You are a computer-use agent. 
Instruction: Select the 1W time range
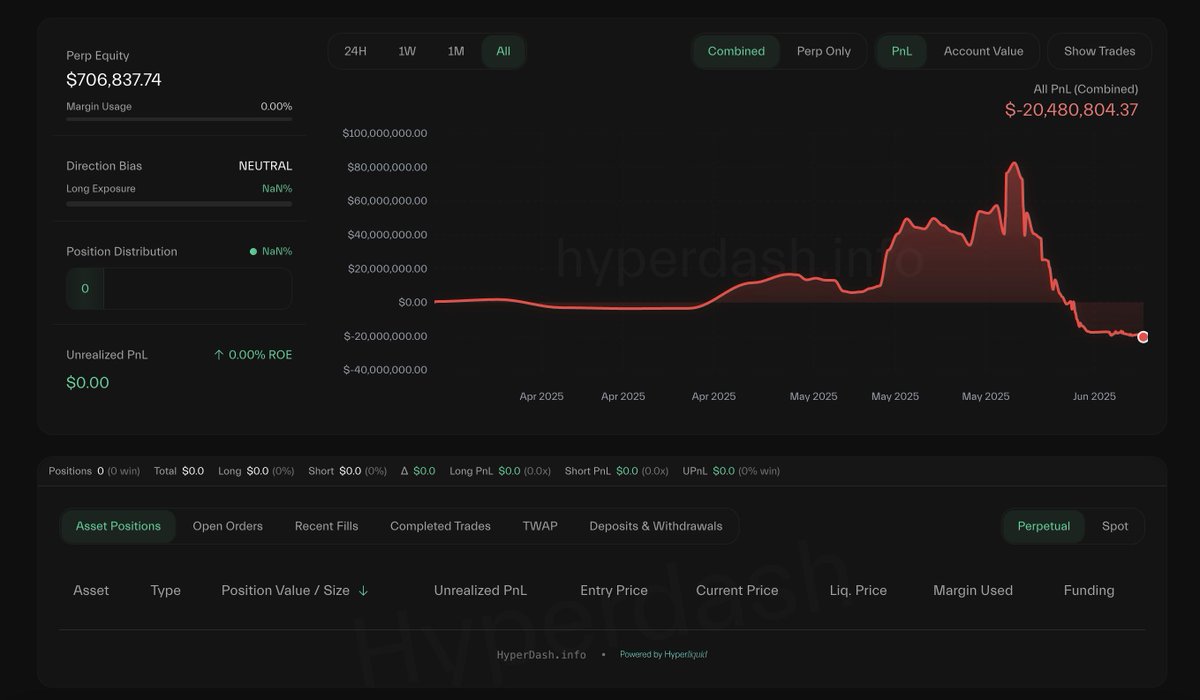(407, 51)
